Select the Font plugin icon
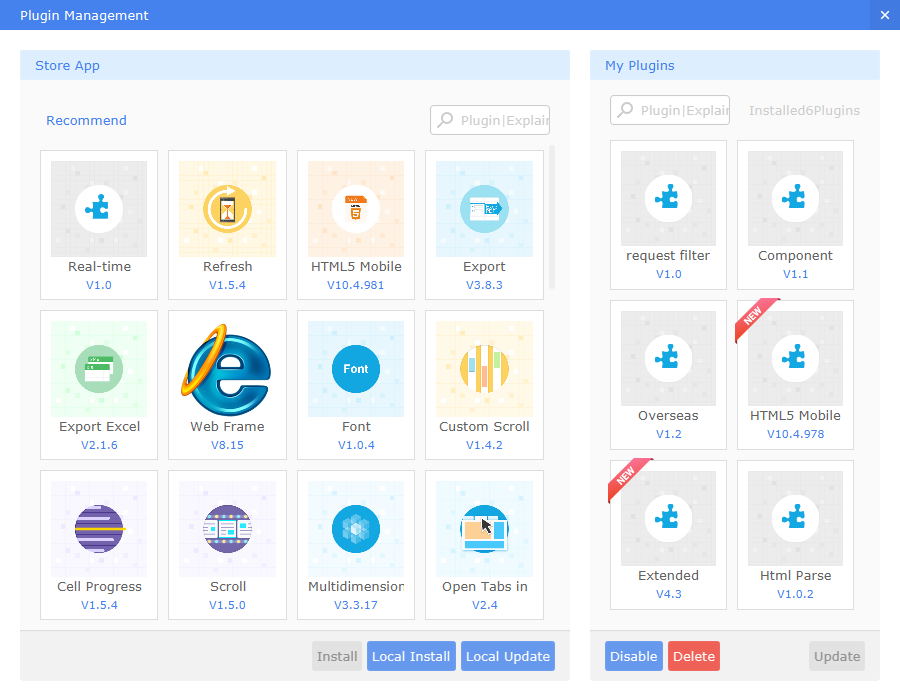 pyautogui.click(x=356, y=369)
